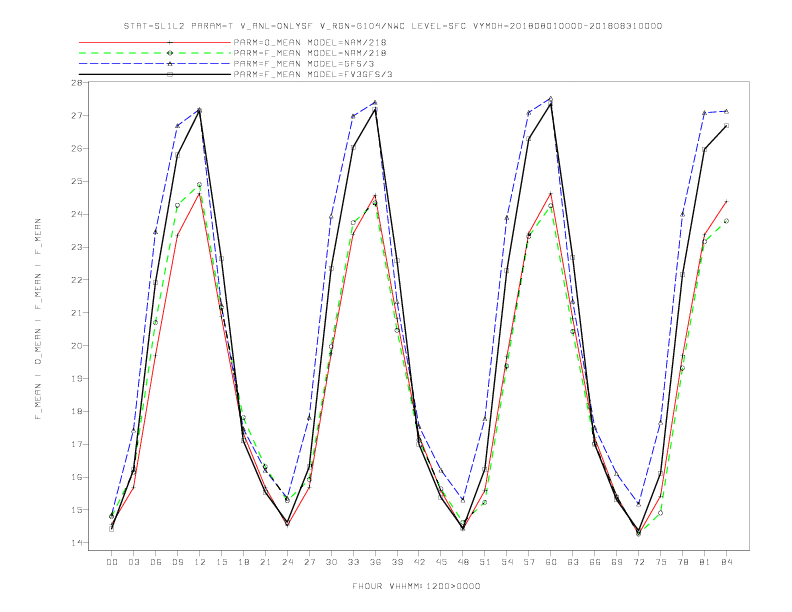The image size is (792, 612).
Task: Select legend label PARM=F_MEAN MODEL=FV3GFS/3
Action: [x=313, y=75]
